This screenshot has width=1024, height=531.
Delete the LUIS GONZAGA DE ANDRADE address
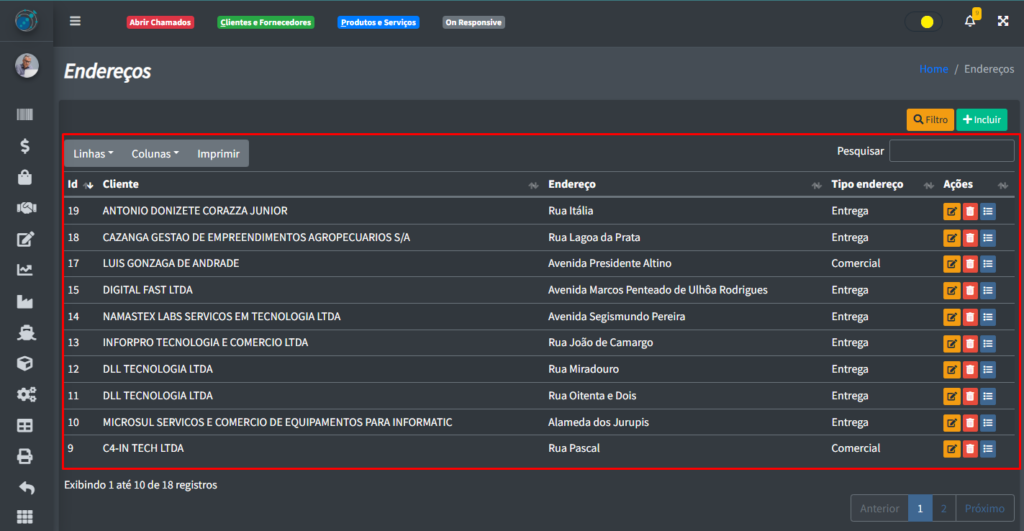(x=970, y=264)
